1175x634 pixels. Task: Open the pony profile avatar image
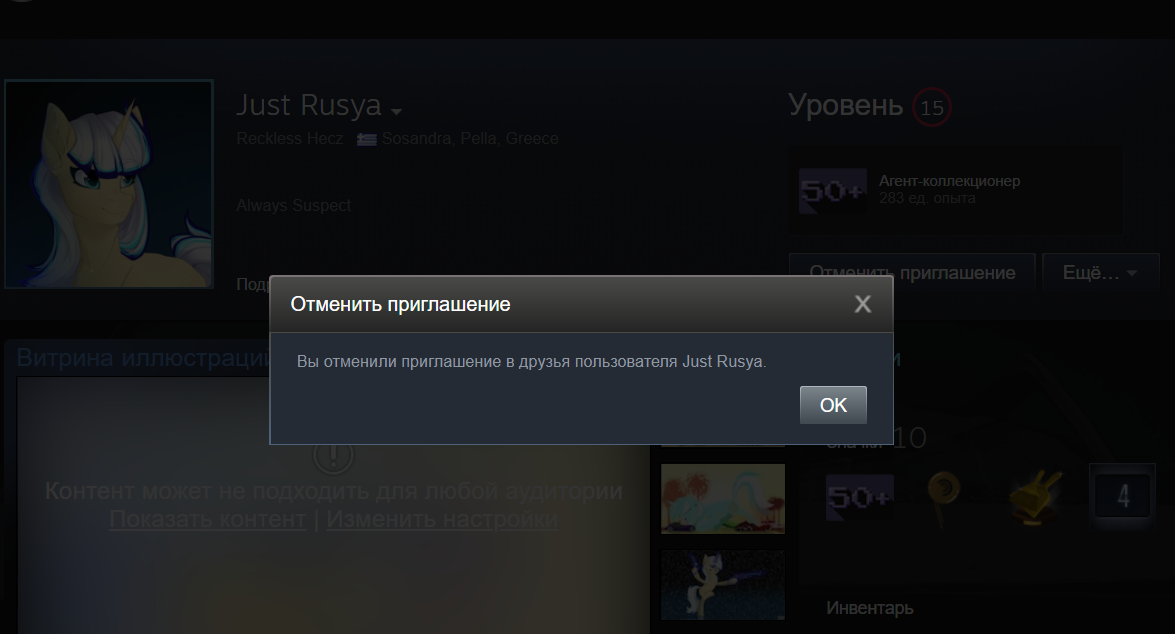(109, 184)
